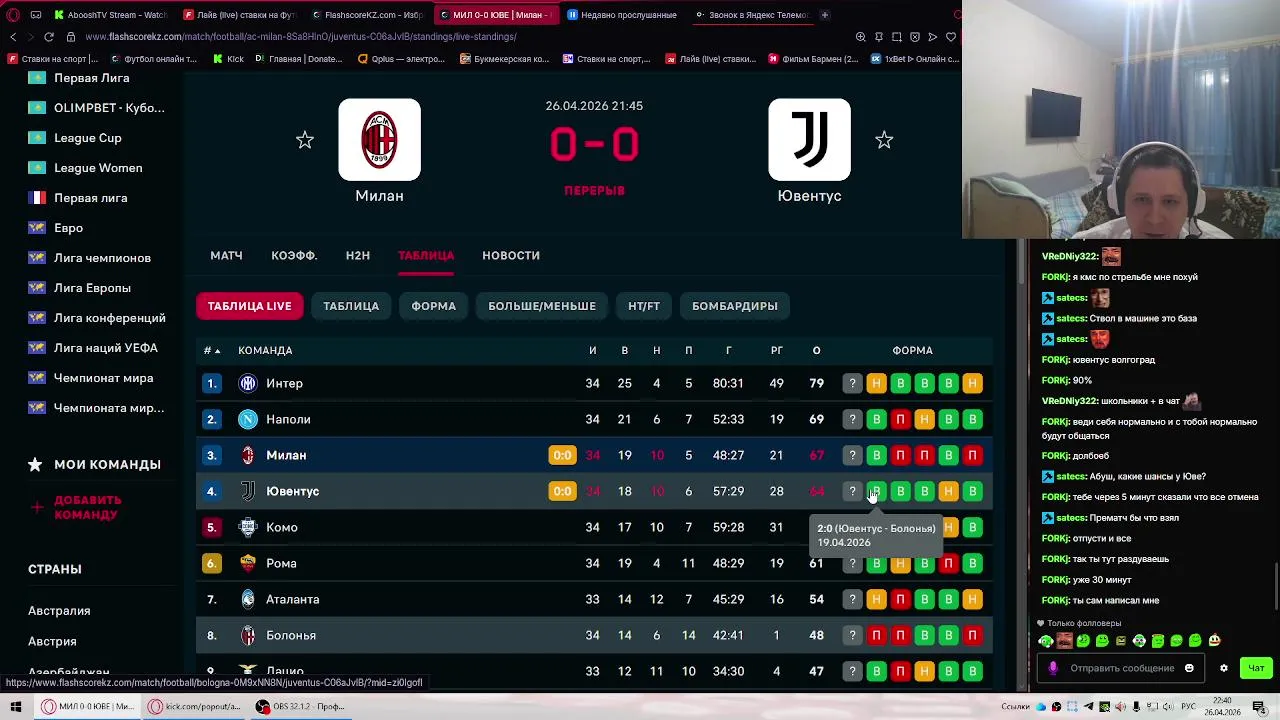This screenshot has width=1280, height=720.
Task: Click Аталанта's next-match question mark form badge
Action: click(x=852, y=599)
